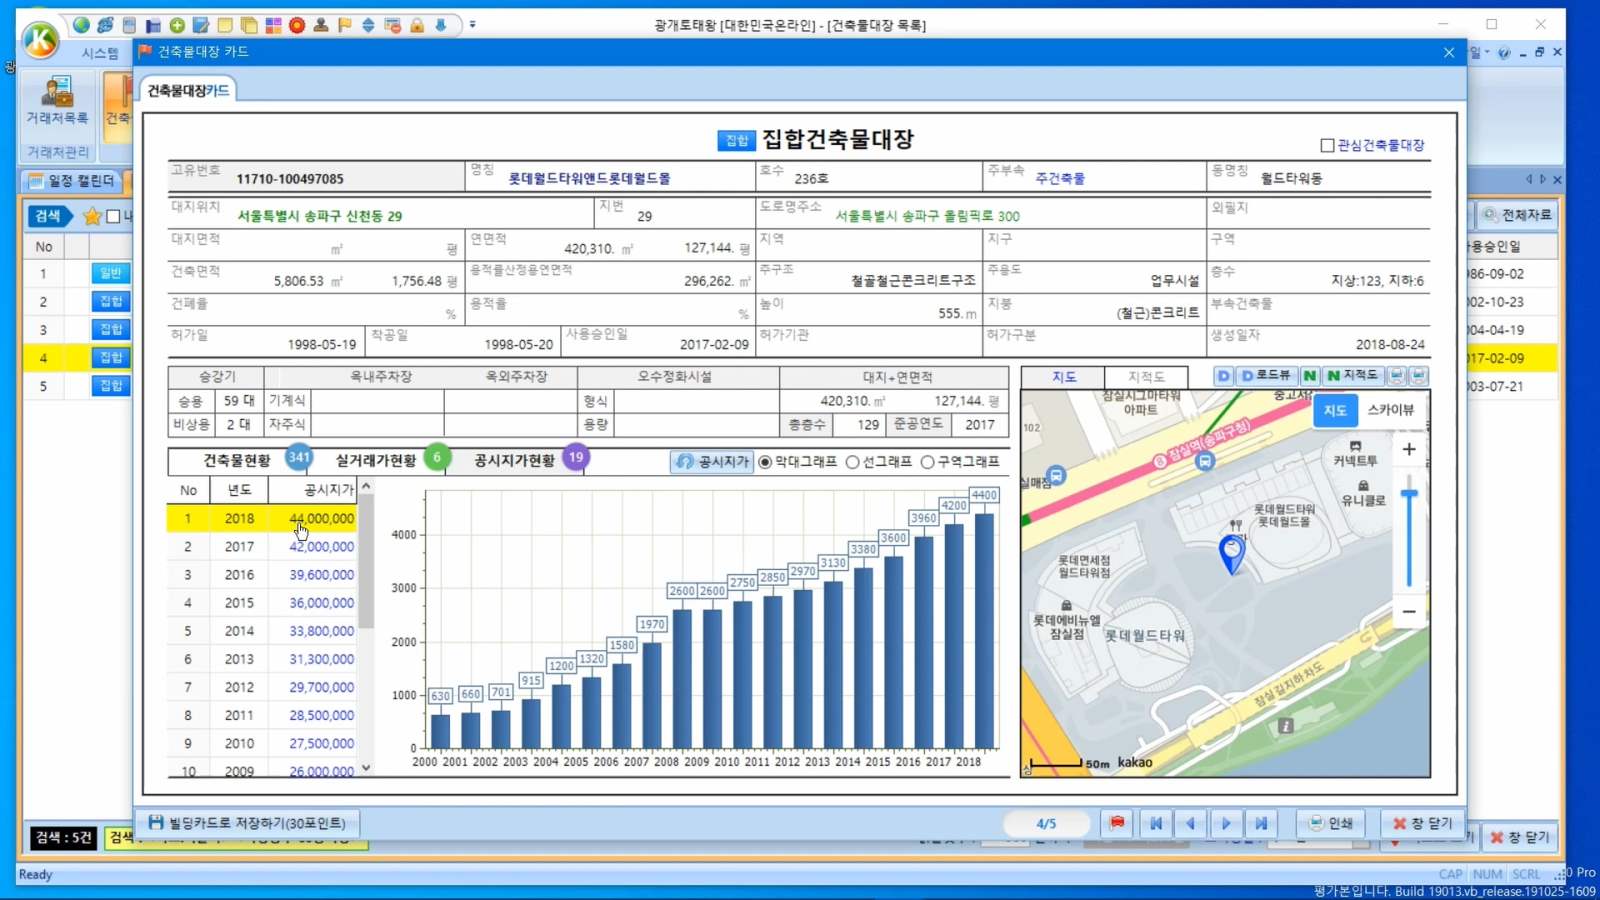Click the red record circle toolbar icon
Screen dimensions: 1600x900
pos(297,25)
